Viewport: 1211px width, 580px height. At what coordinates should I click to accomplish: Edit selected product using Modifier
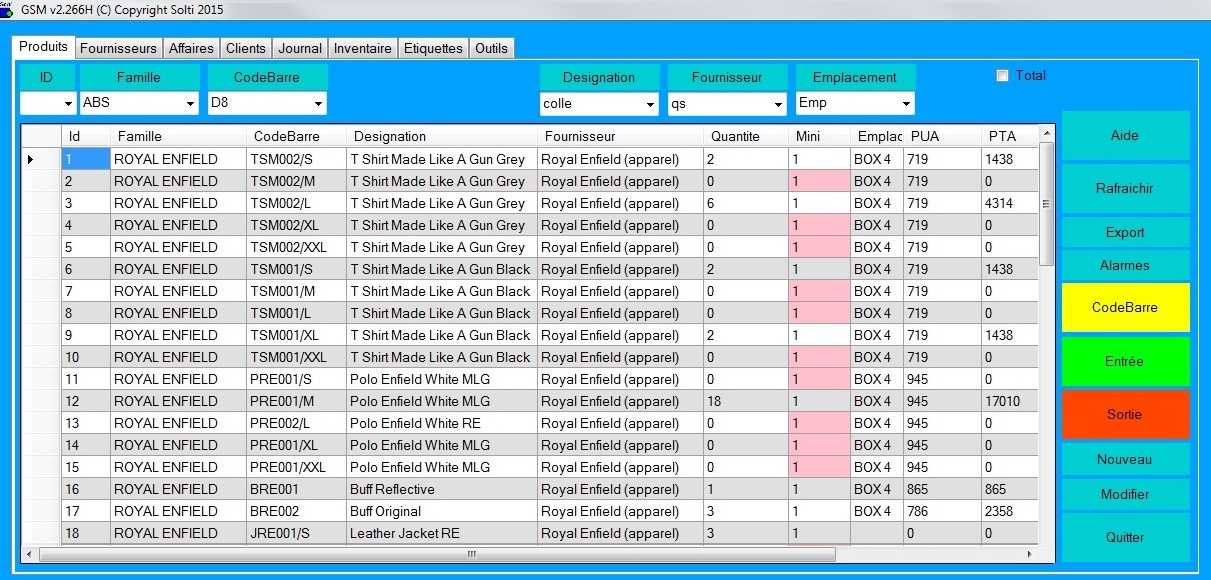point(1124,493)
